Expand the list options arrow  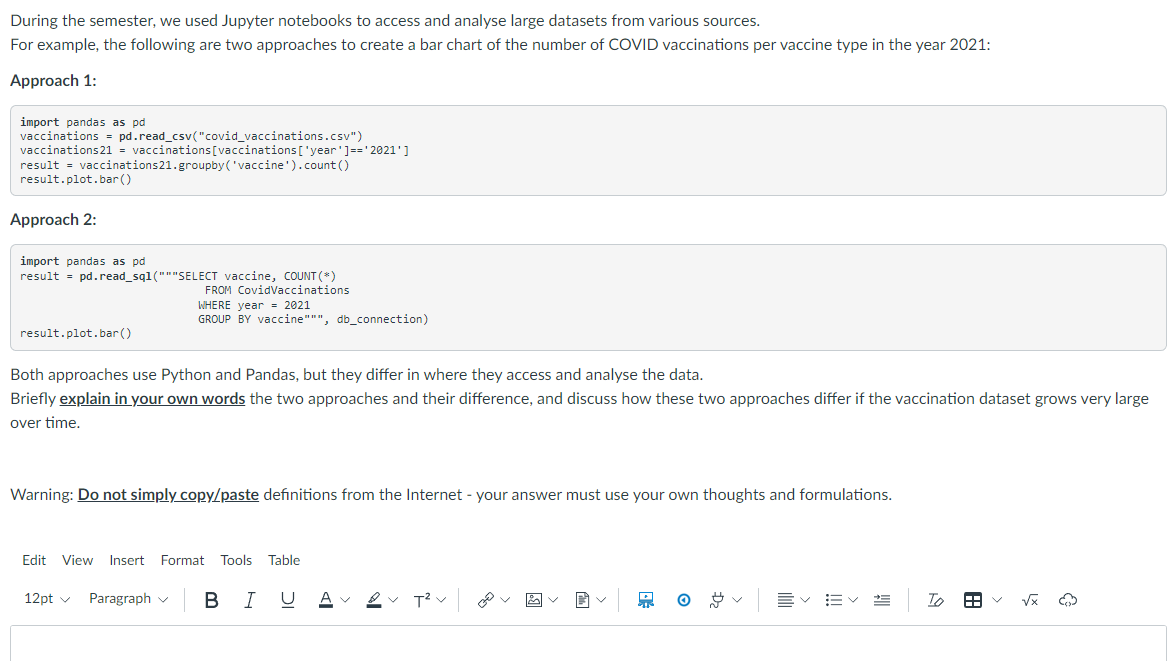pyautogui.click(x=853, y=600)
